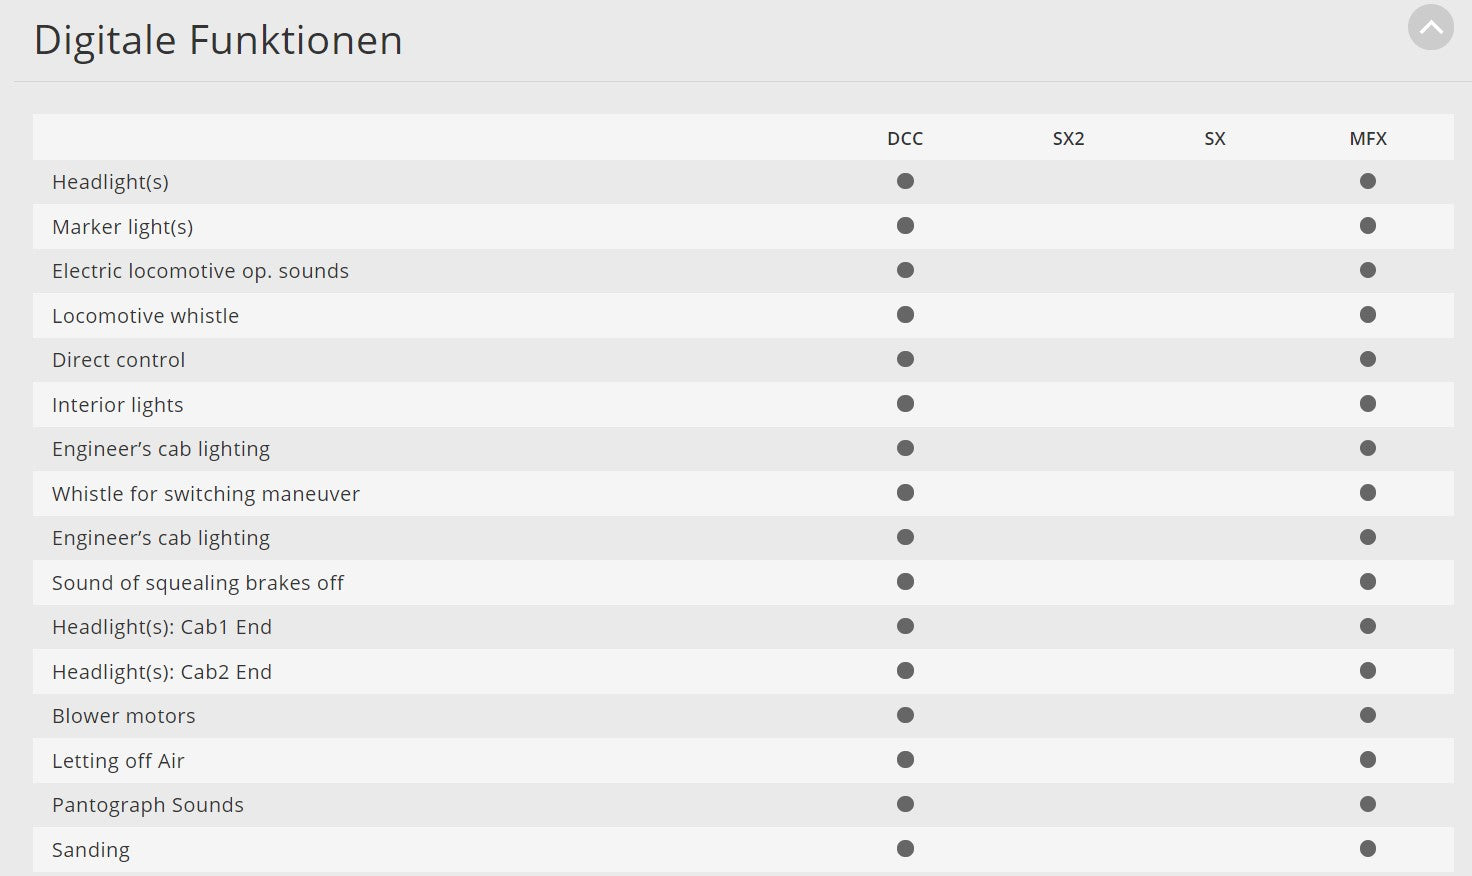Image resolution: width=1472 pixels, height=876 pixels.
Task: Click the MFX dot for Direct control
Action: click(1367, 359)
